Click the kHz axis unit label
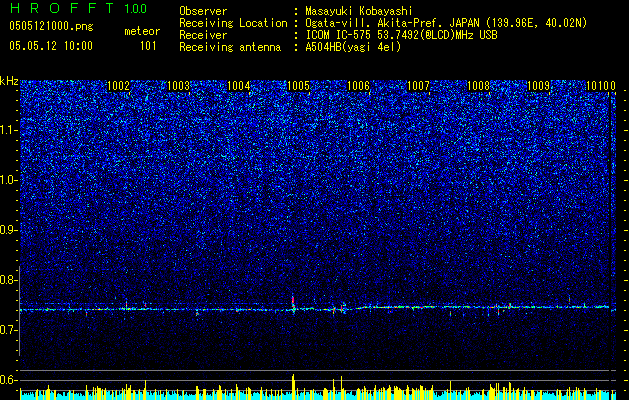629x400 pixels. click(9, 81)
